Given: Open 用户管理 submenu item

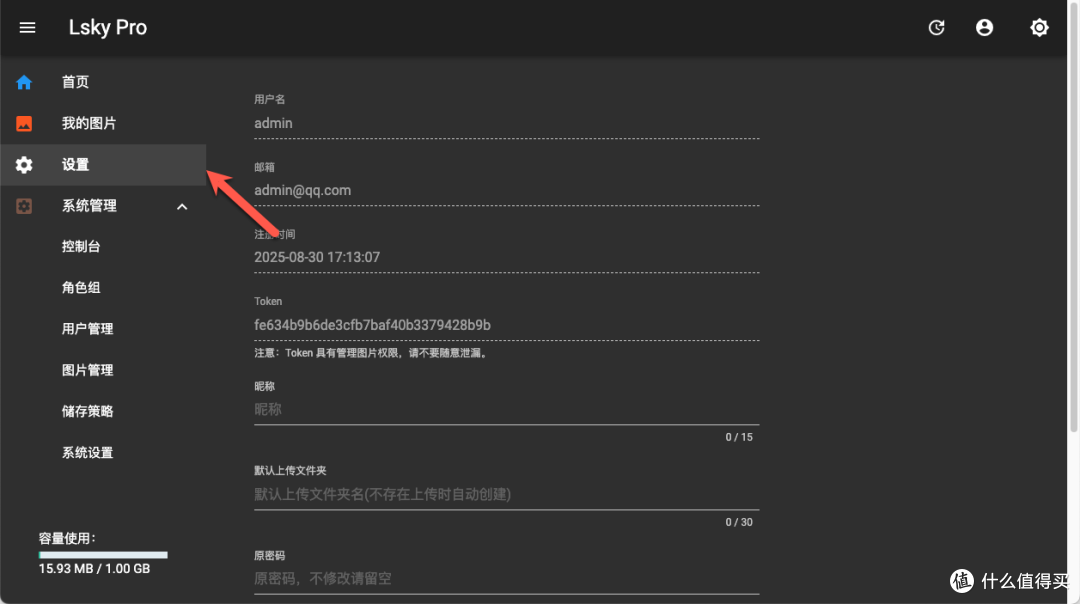Looking at the screenshot, I should (87, 329).
